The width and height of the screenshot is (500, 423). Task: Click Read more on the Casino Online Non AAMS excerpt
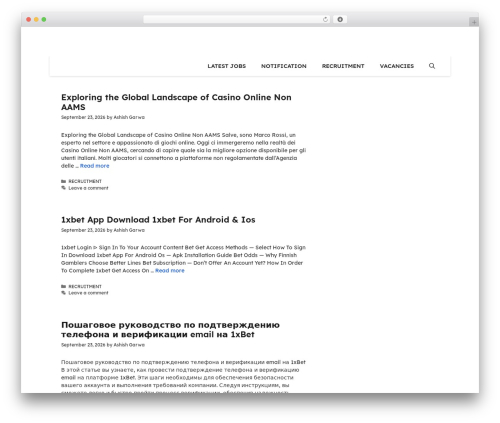(x=94, y=166)
